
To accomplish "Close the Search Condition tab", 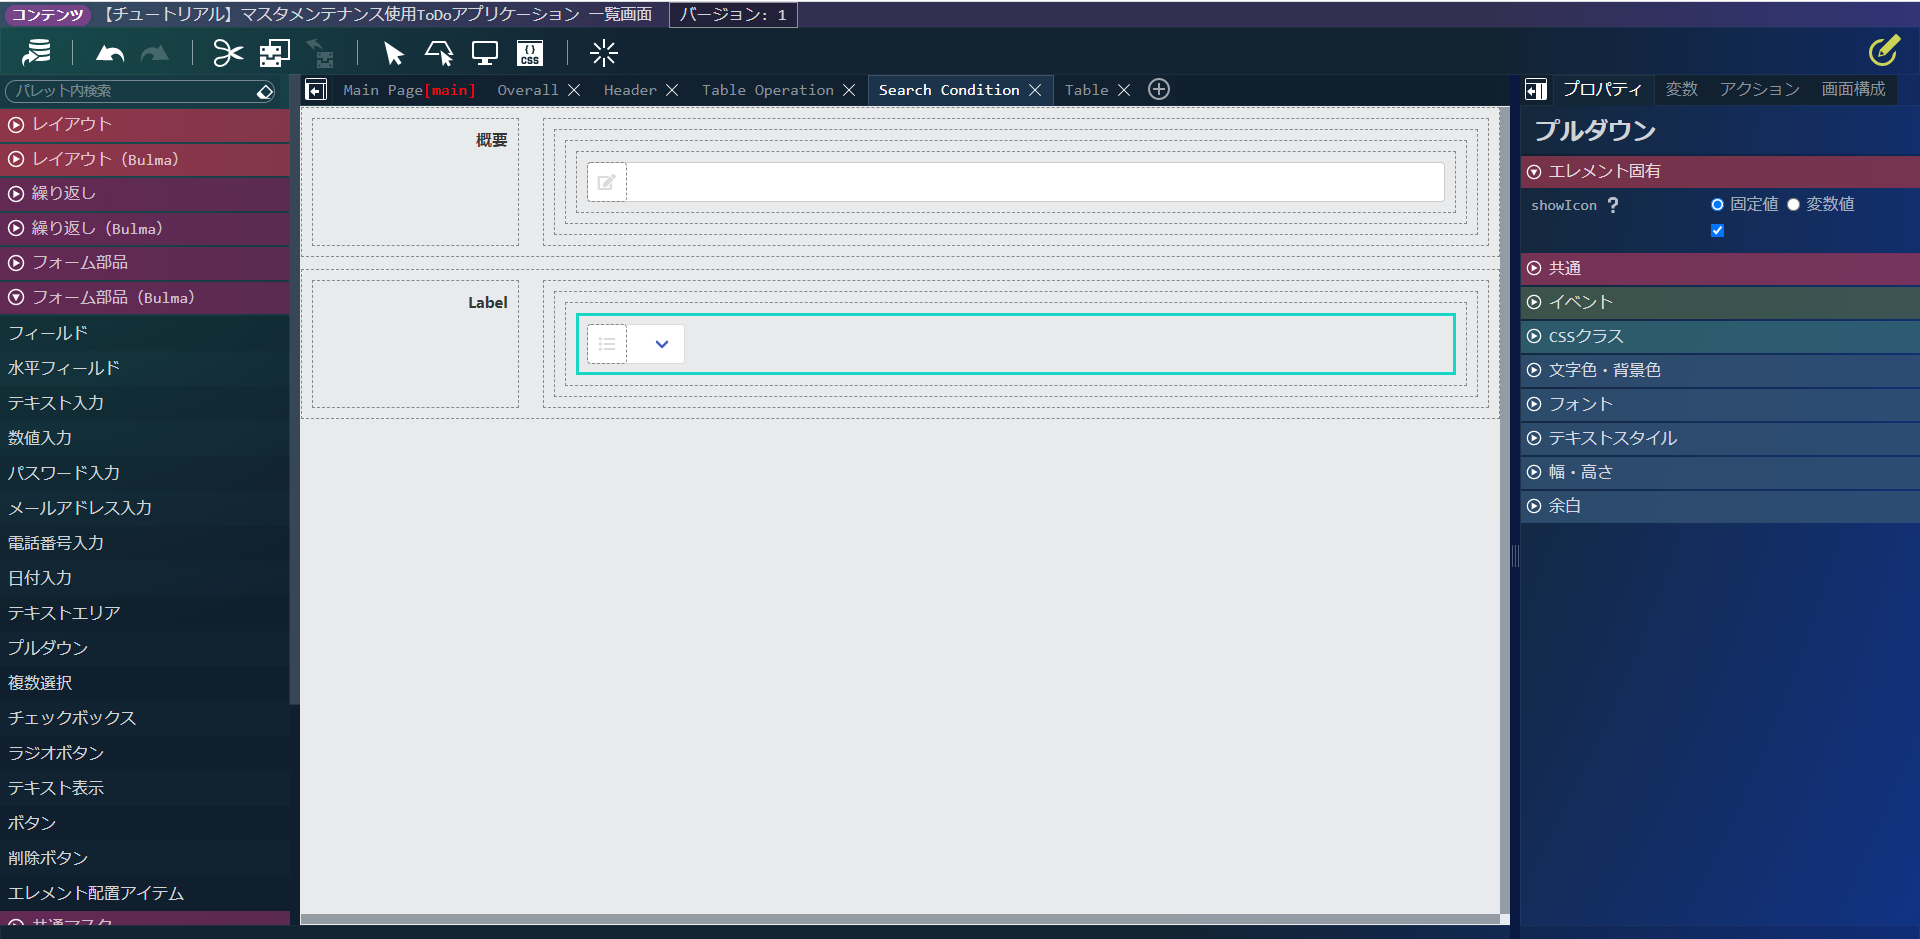I will tap(1035, 90).
